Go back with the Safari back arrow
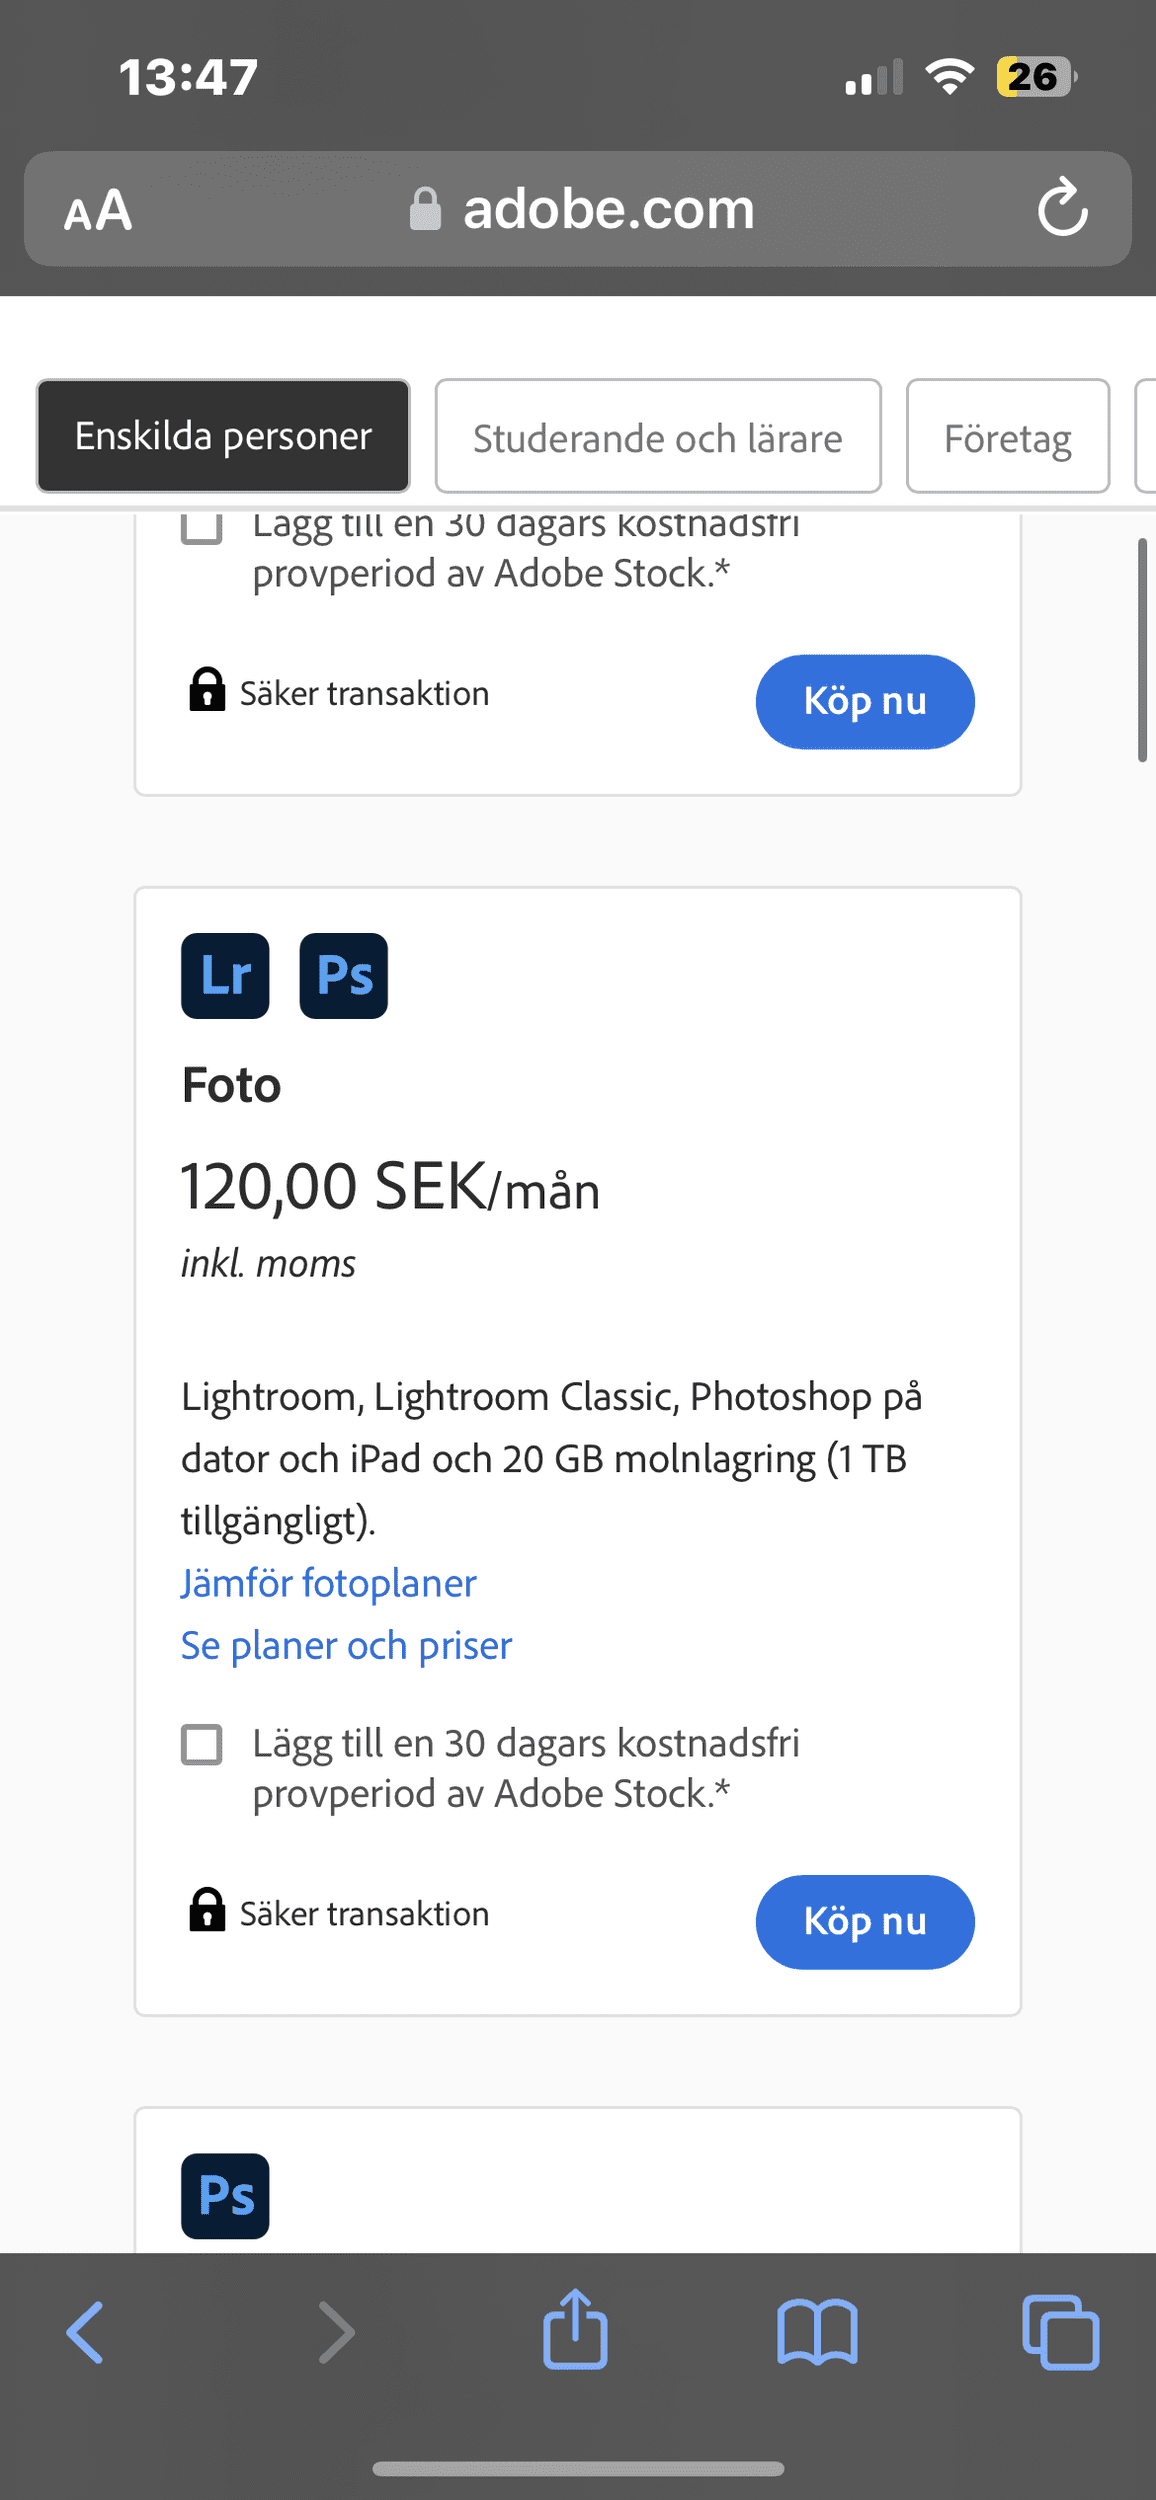The height and width of the screenshot is (2500, 1156). click(85, 2332)
